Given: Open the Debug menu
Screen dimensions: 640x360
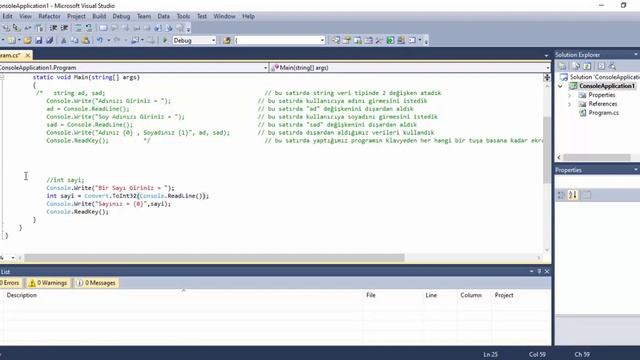Looking at the screenshot, I should [x=121, y=16].
